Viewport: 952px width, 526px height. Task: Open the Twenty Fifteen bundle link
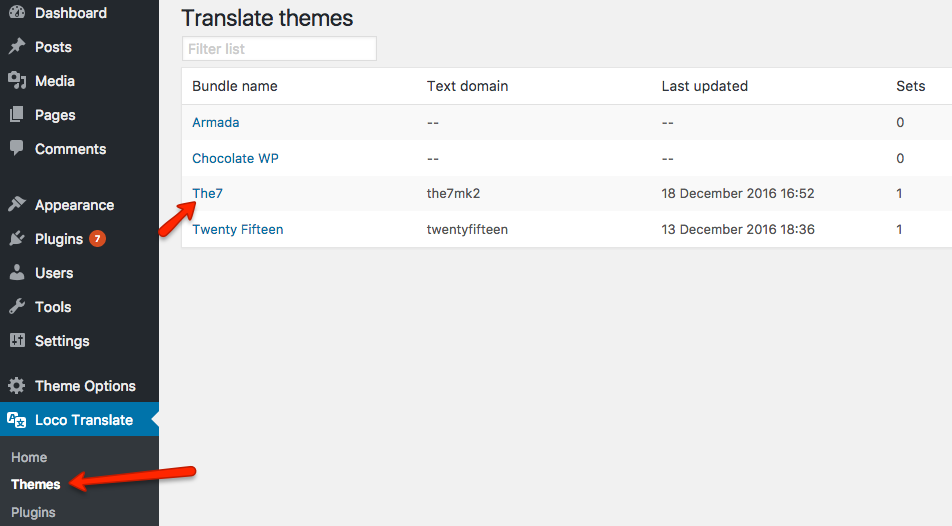(x=238, y=229)
